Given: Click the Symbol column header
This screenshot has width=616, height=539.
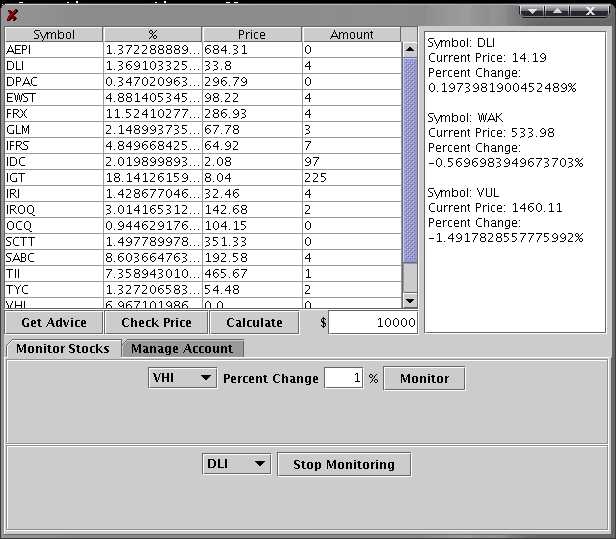Looking at the screenshot, I should pos(54,34).
